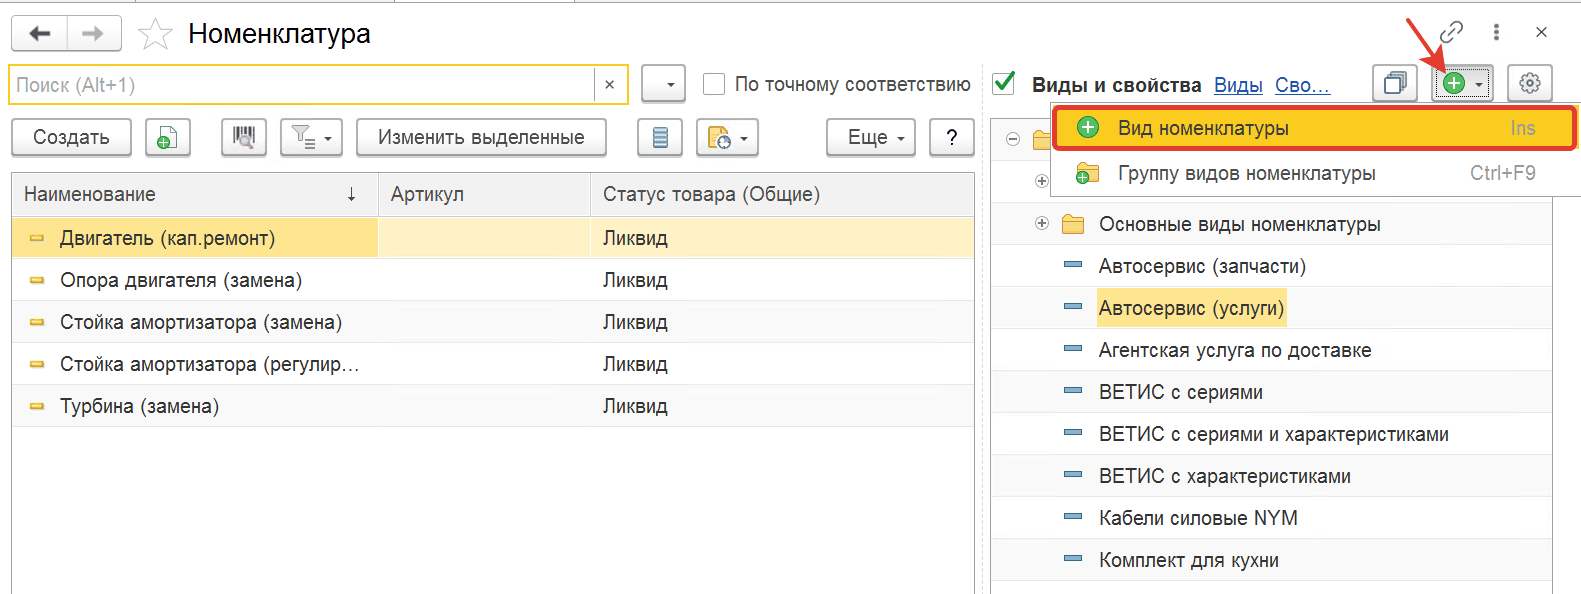Focus the Поиск (Alt+1) search field
Viewport: 1581px width, 594px height.
pyautogui.click(x=303, y=85)
